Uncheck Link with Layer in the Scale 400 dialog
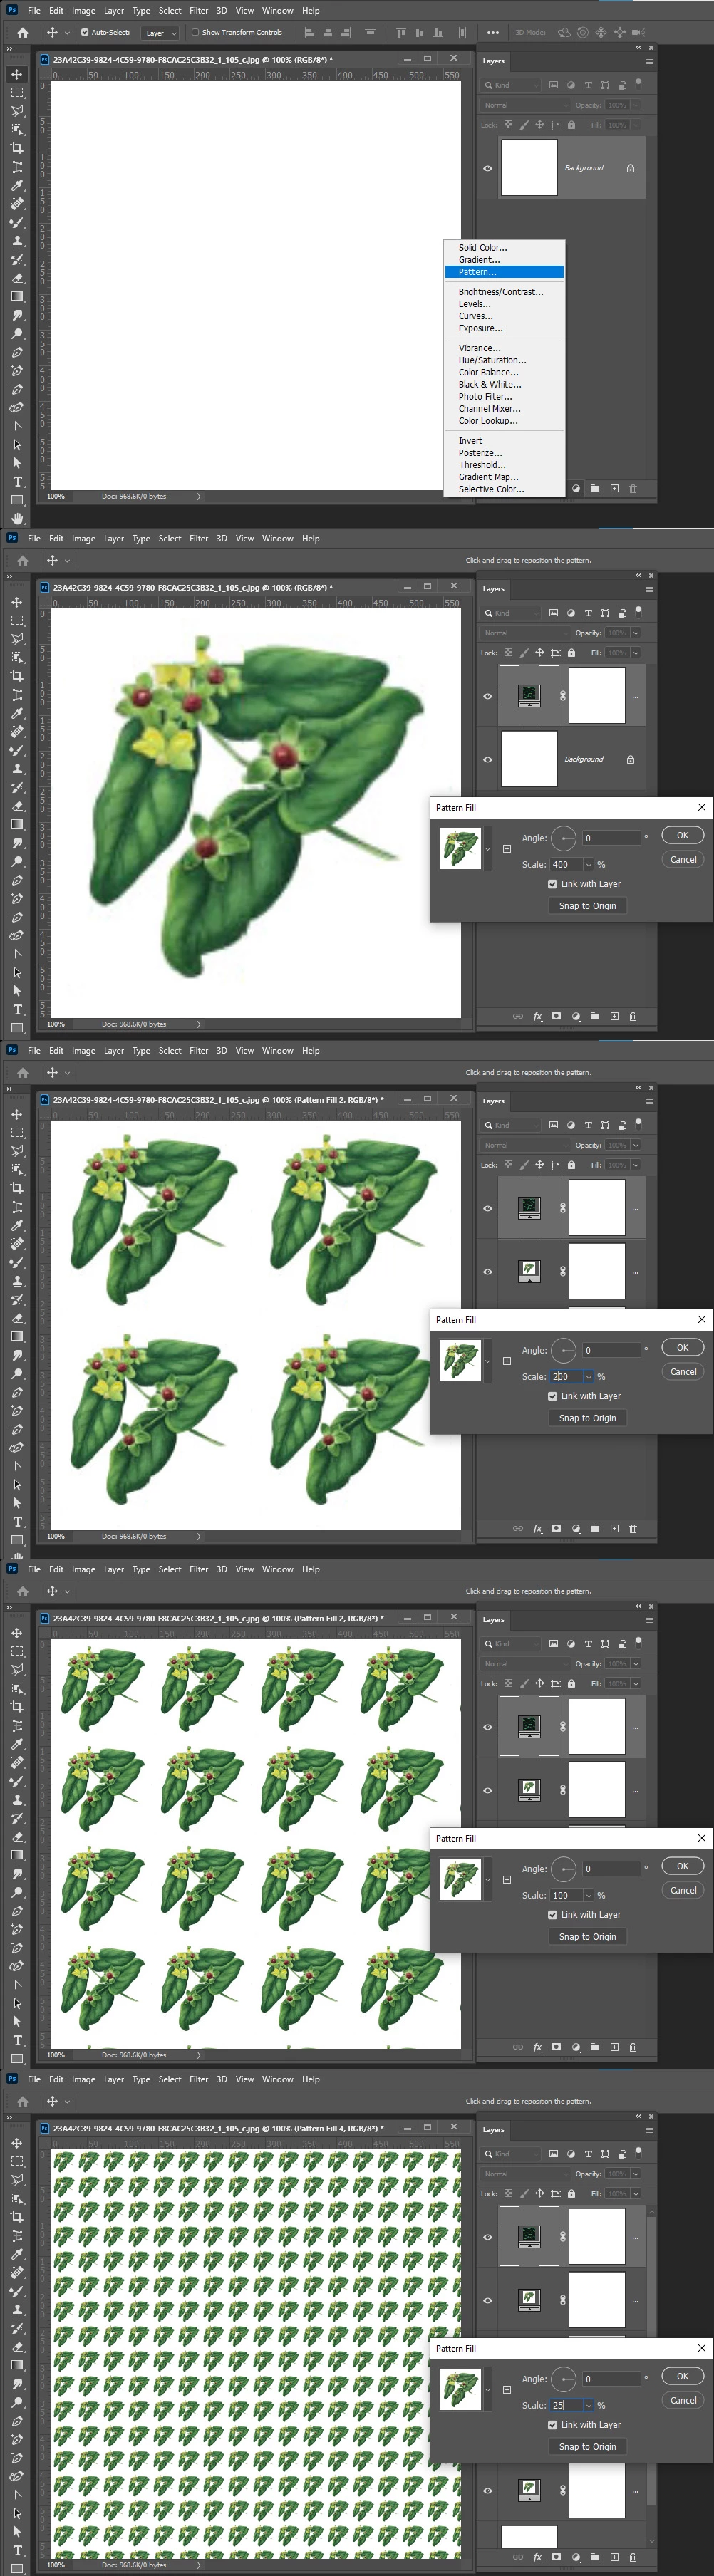The height and width of the screenshot is (2576, 714). [x=552, y=884]
